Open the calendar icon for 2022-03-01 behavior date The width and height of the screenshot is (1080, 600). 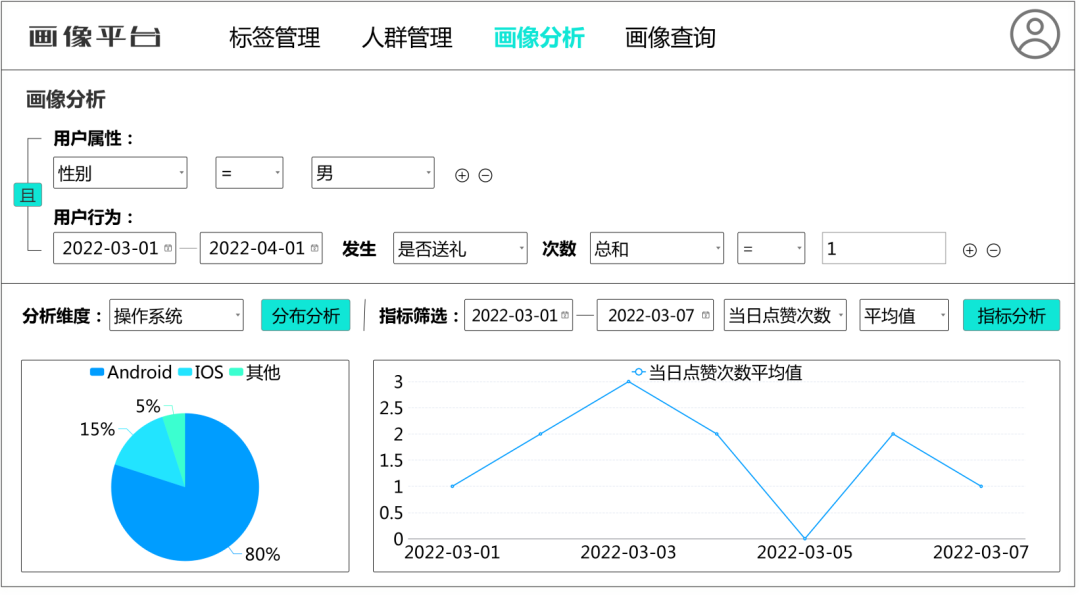pyautogui.click(x=167, y=247)
